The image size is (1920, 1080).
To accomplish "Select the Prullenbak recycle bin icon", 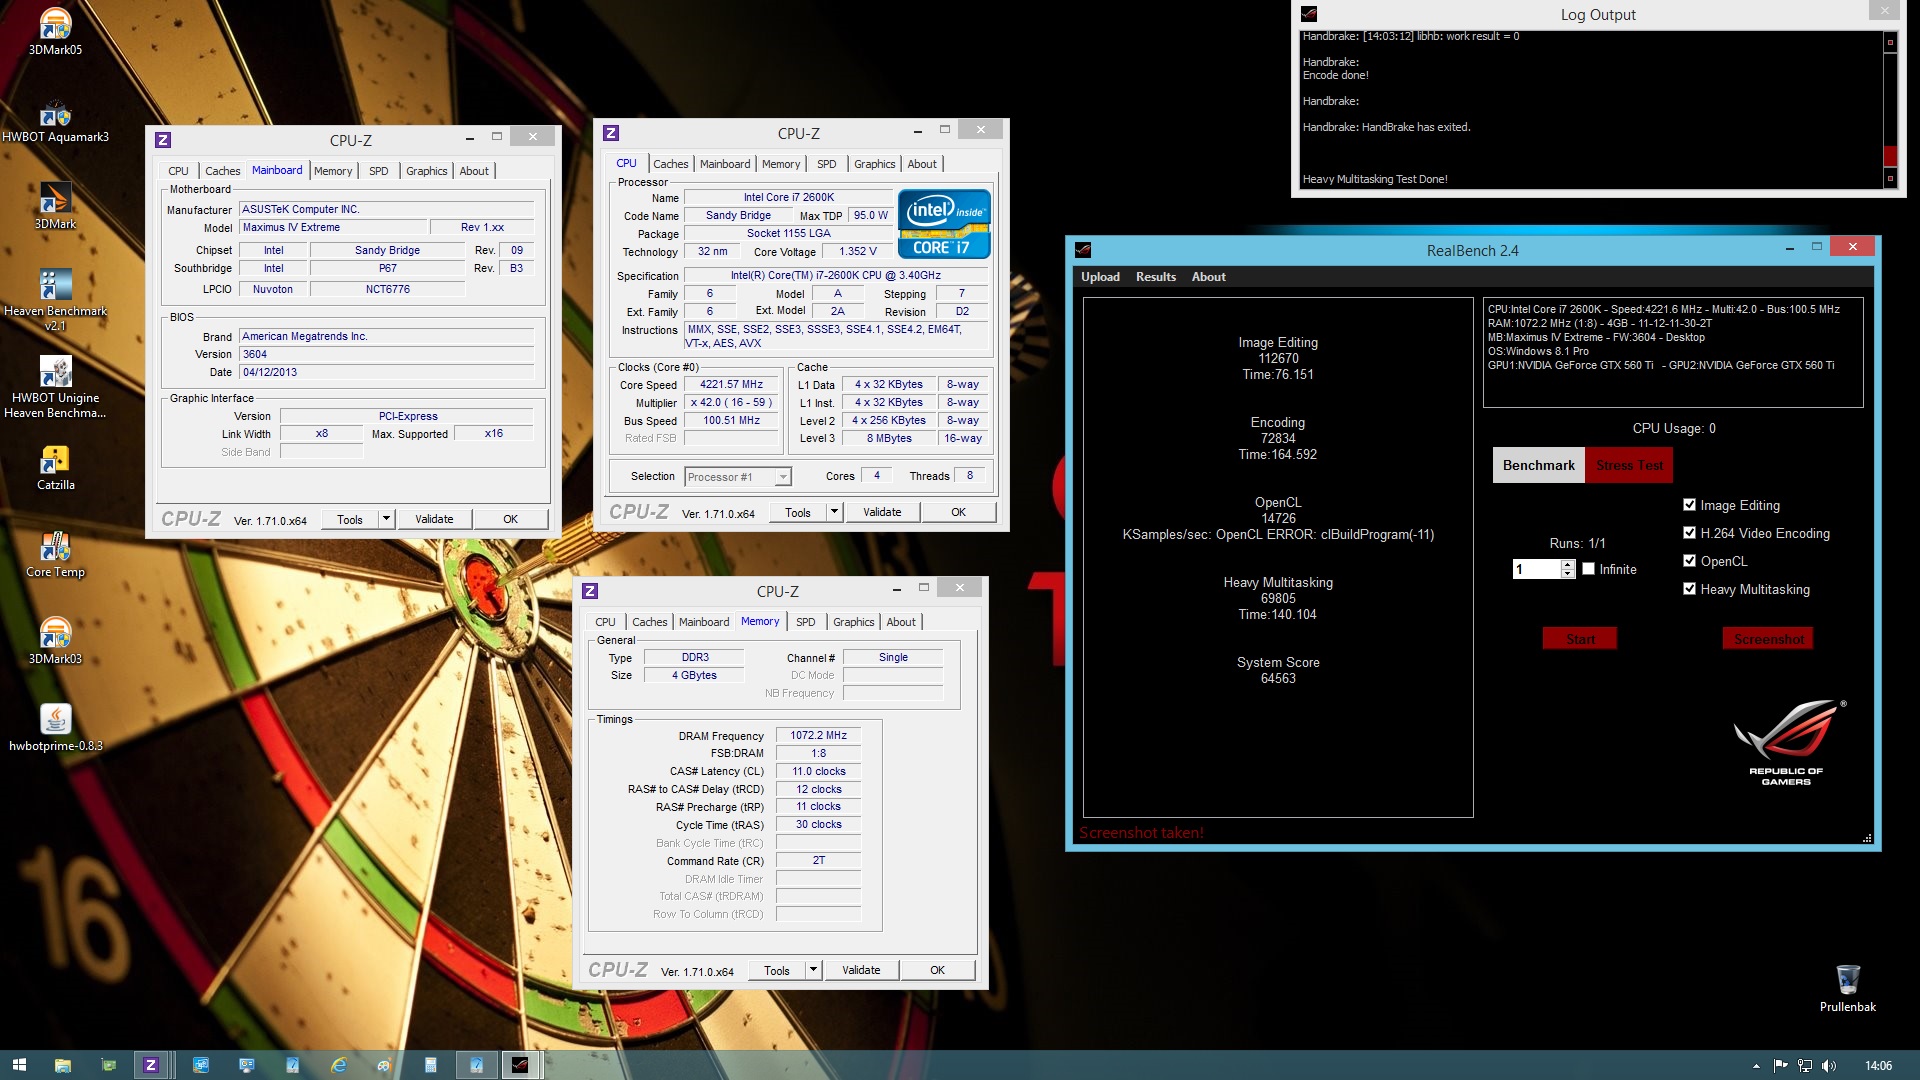I will pyautogui.click(x=1847, y=989).
